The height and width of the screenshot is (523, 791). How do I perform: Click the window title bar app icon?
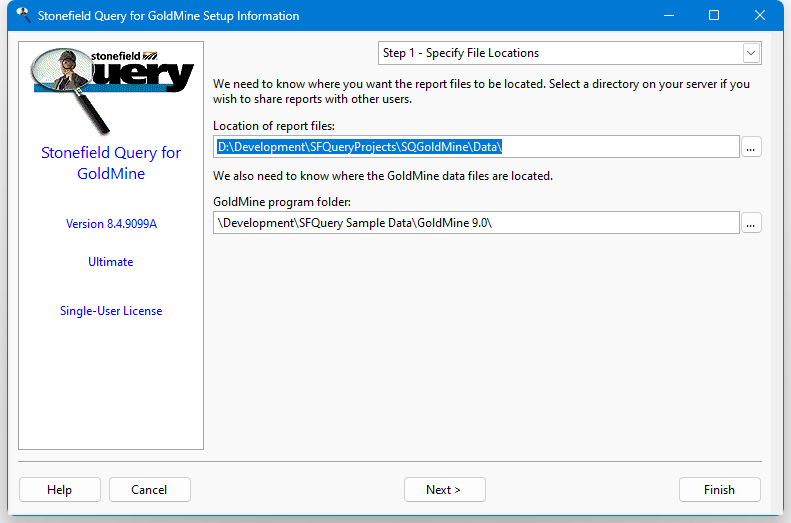(x=23, y=15)
